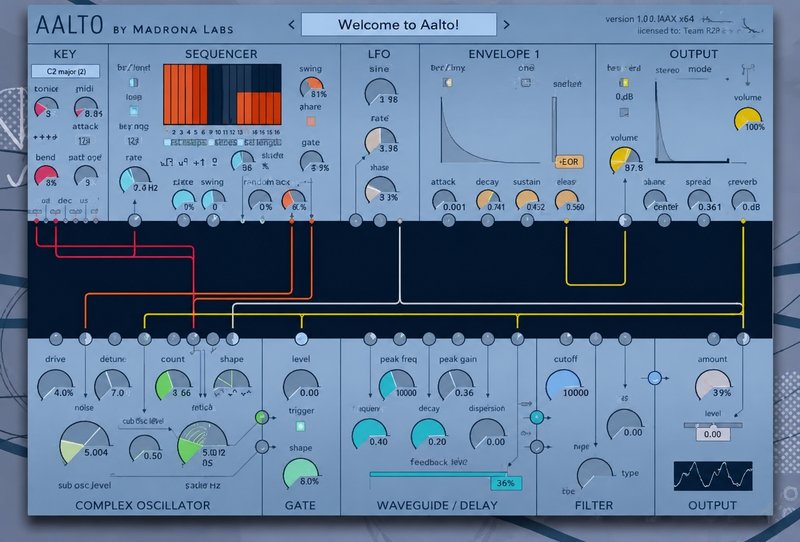Open the 'Welcome to Aalto!' preset menu

(x=398, y=24)
